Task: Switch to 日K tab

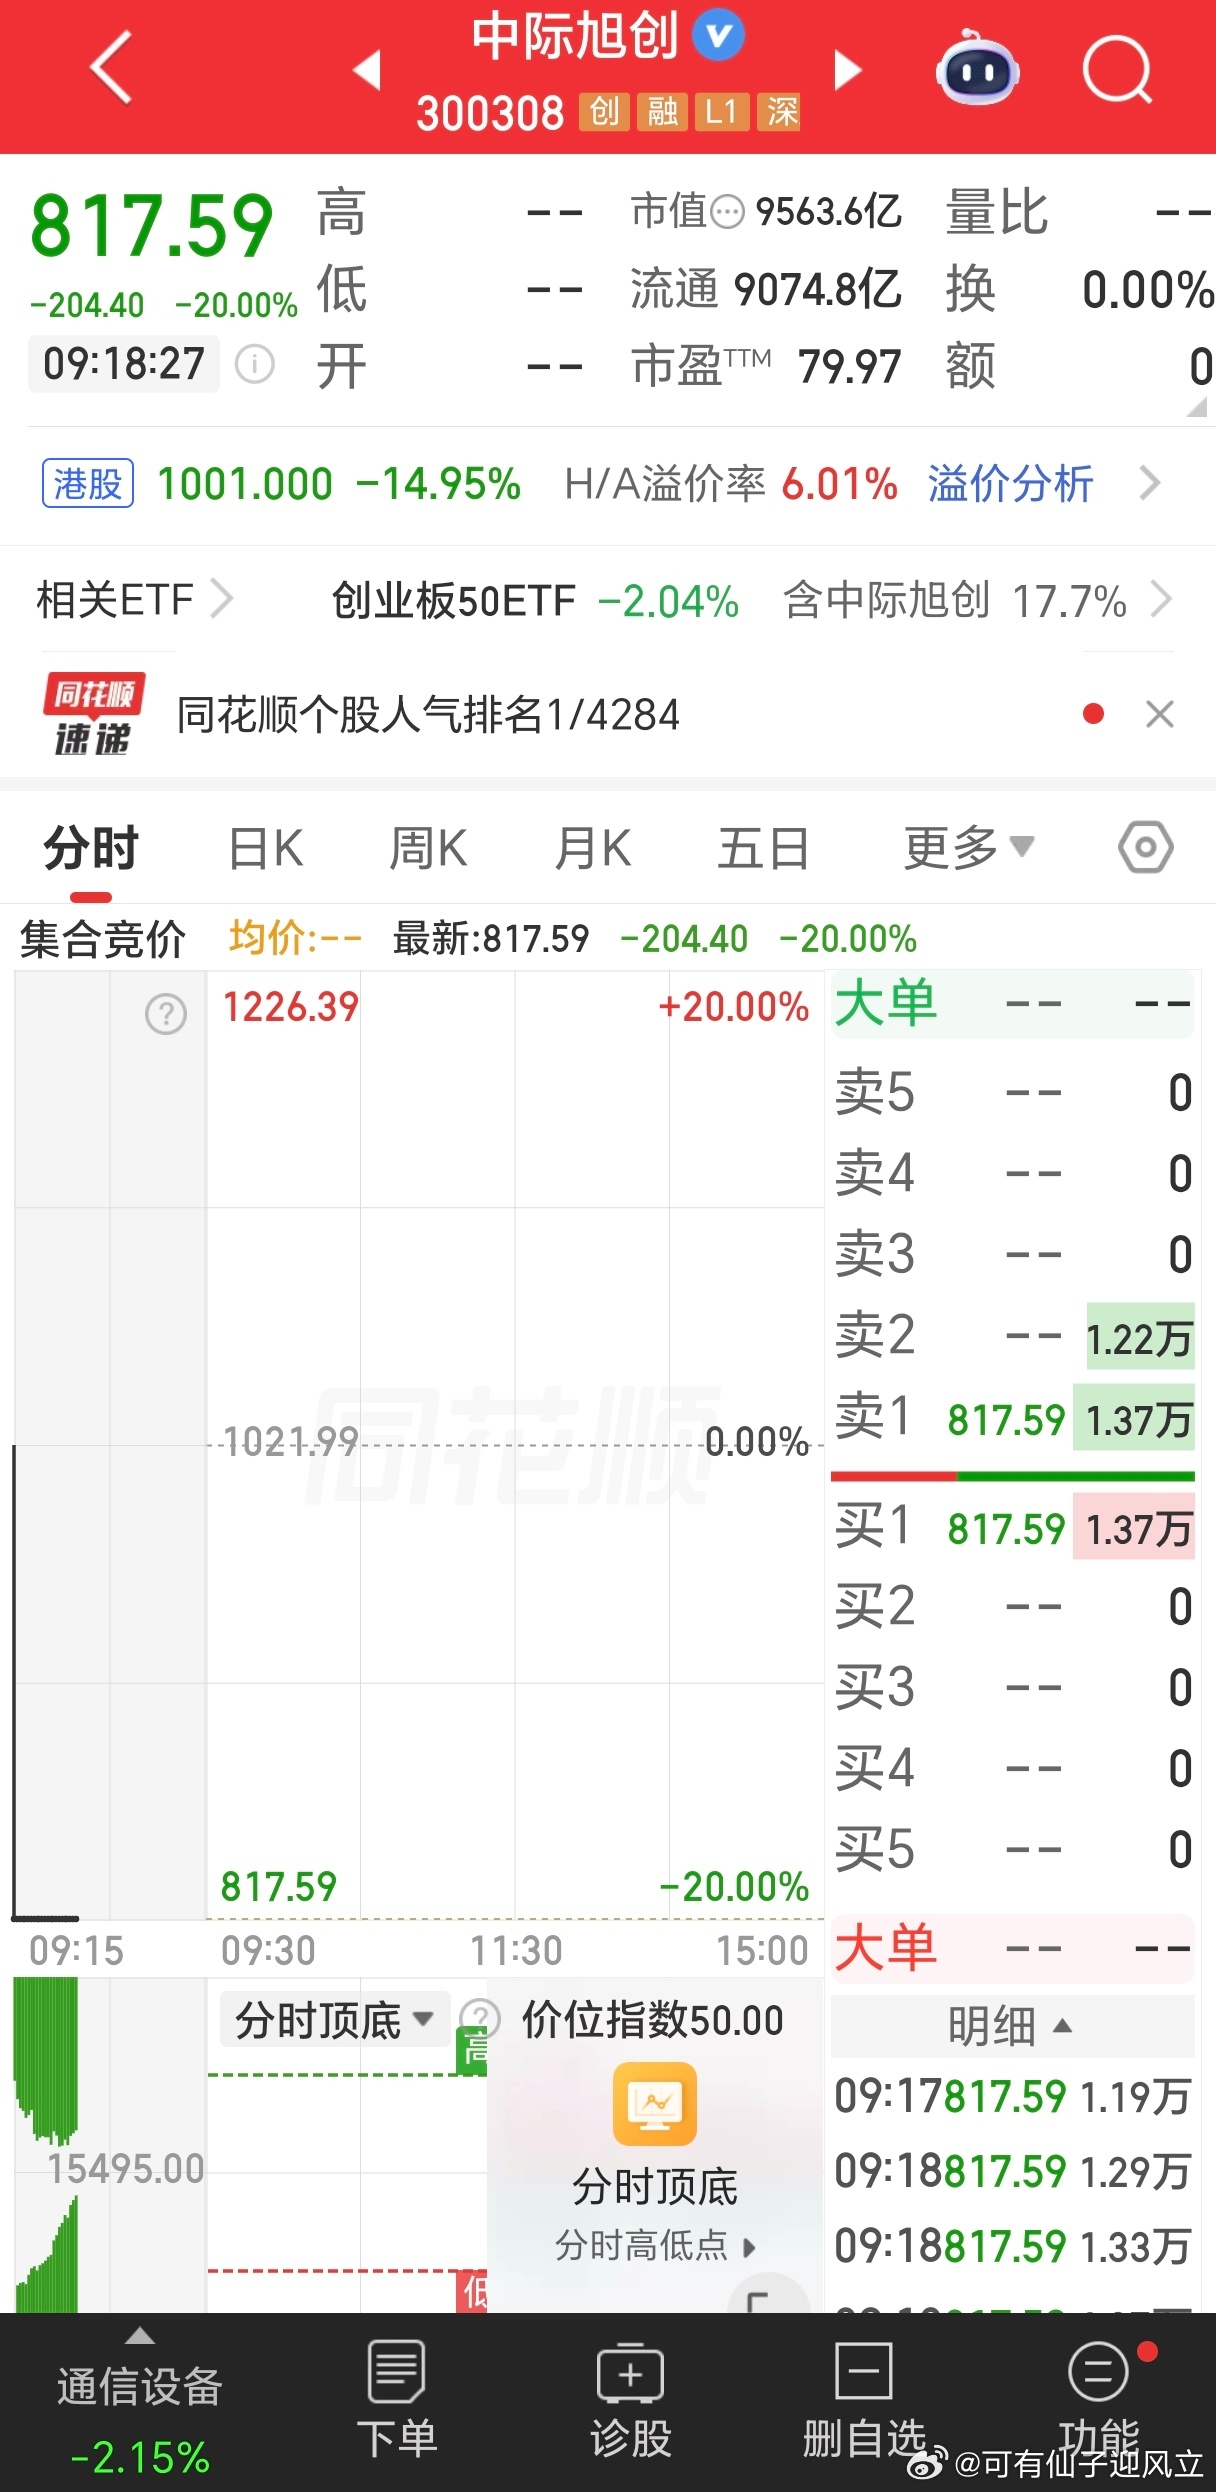Action: tap(266, 848)
